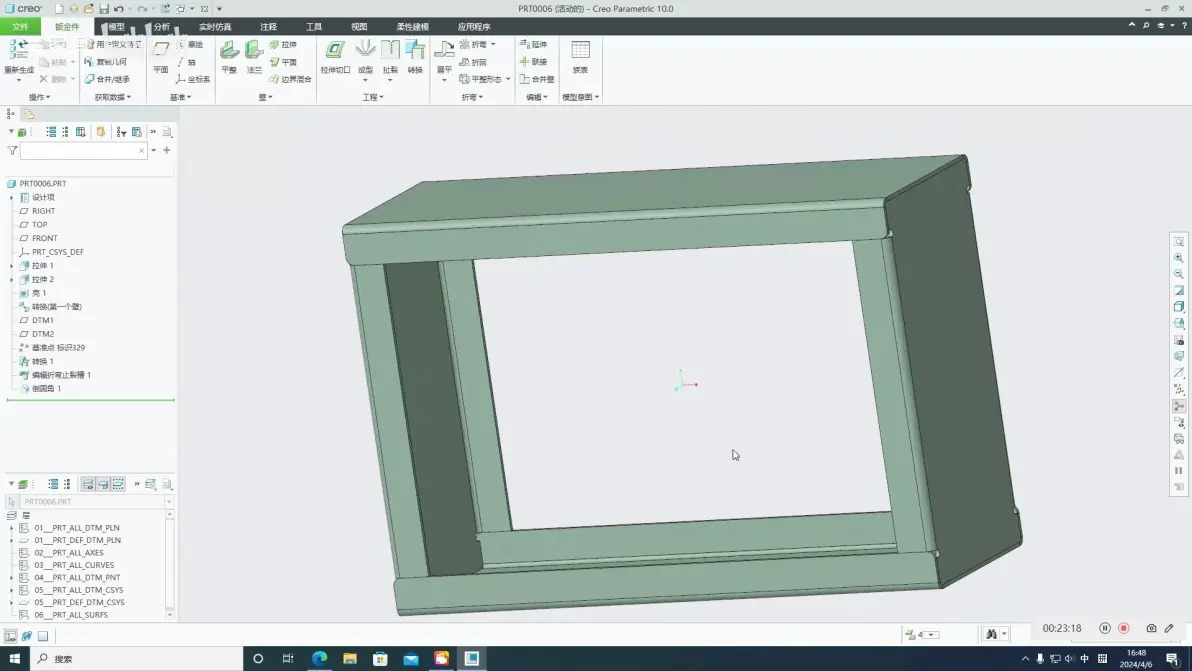Screen dimensions: 1192x671
Task: Open the 文件 file menu
Action: 20,27
